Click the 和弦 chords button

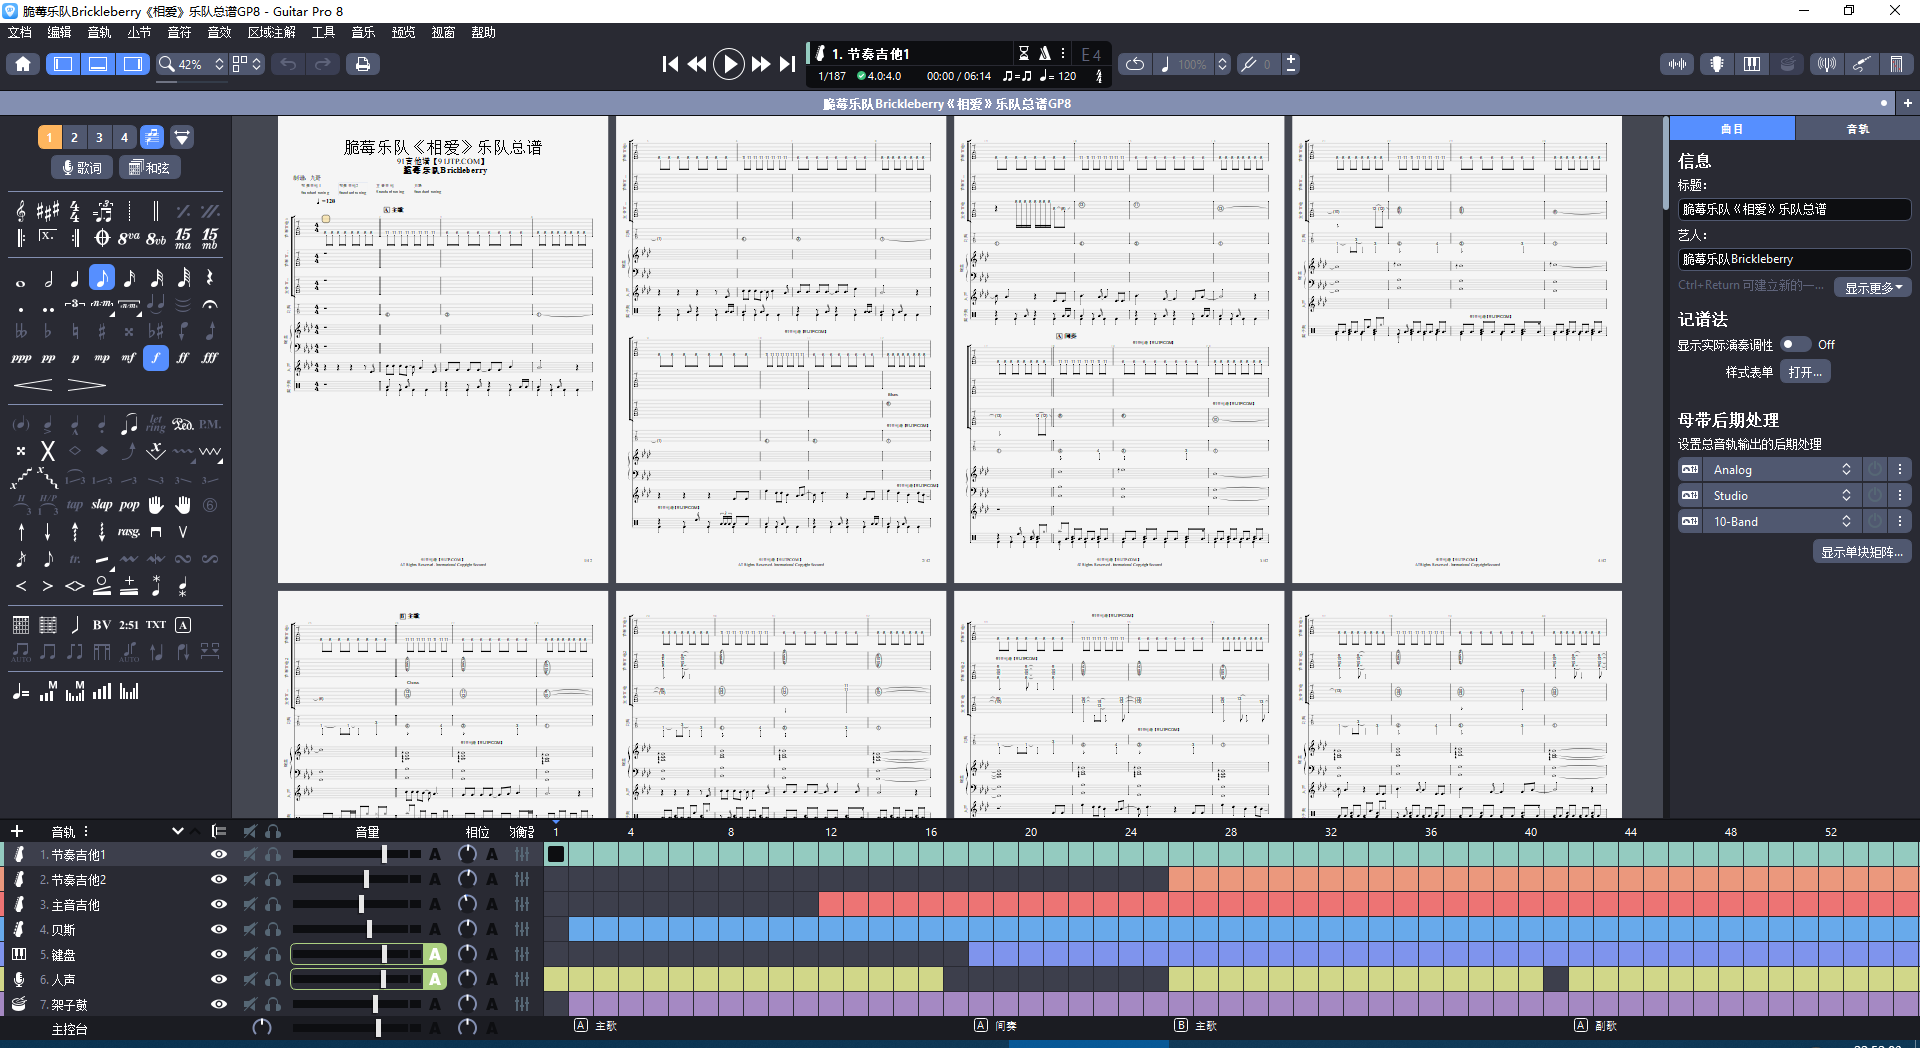(150, 168)
